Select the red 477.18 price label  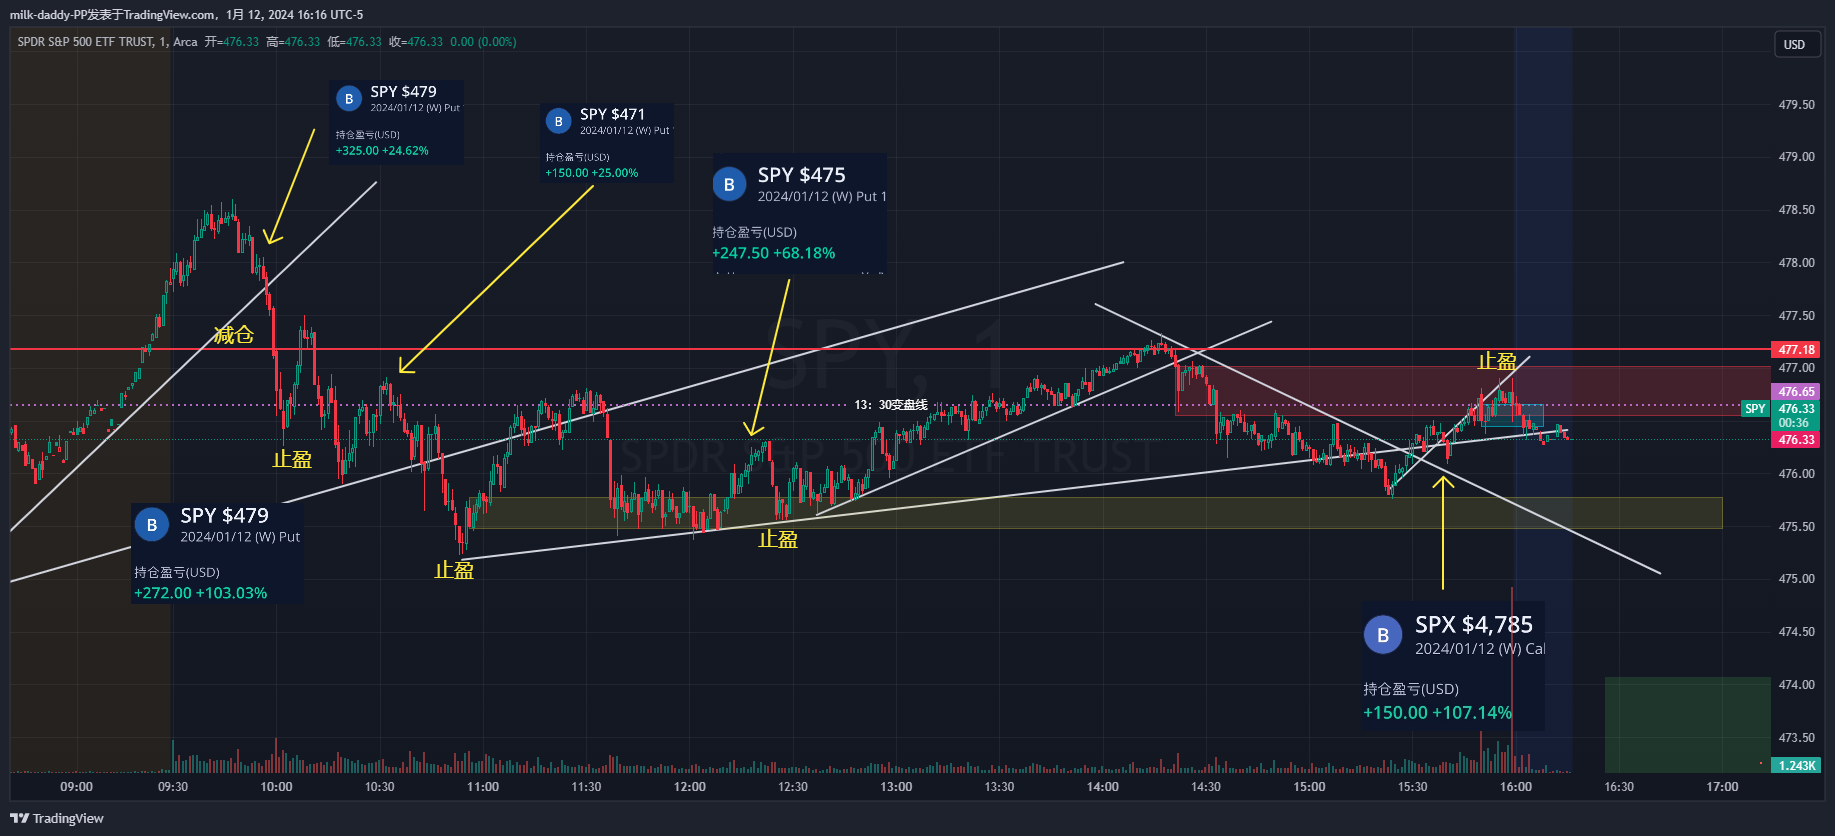tap(1796, 350)
